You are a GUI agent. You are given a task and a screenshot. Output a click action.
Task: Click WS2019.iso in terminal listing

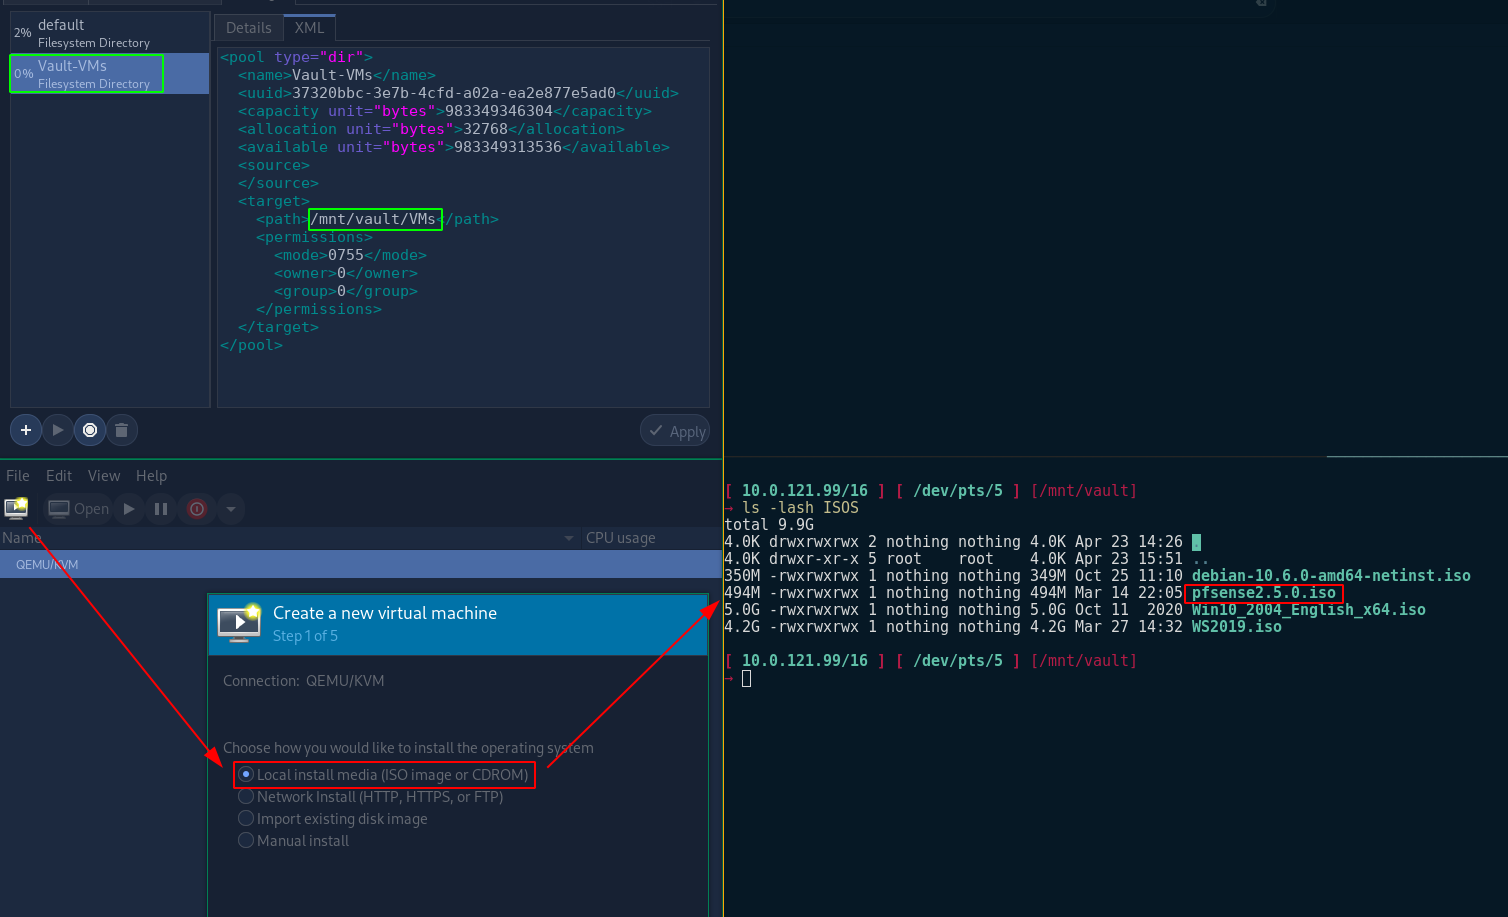(x=1237, y=627)
